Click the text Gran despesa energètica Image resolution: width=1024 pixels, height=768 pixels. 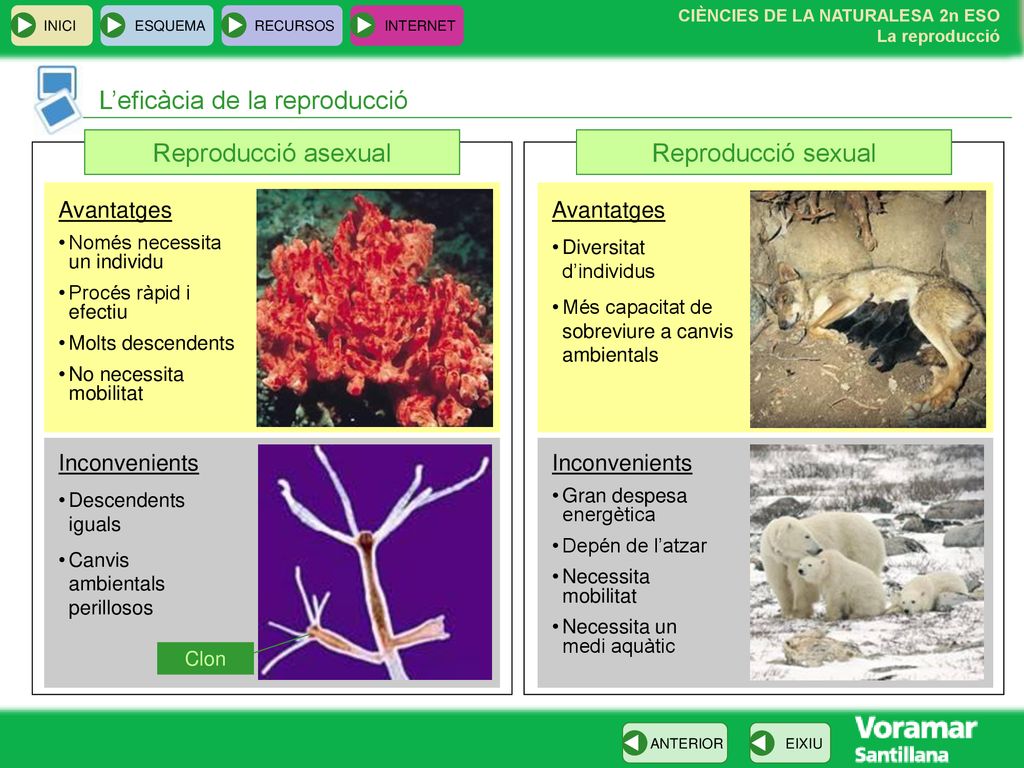[x=624, y=505]
